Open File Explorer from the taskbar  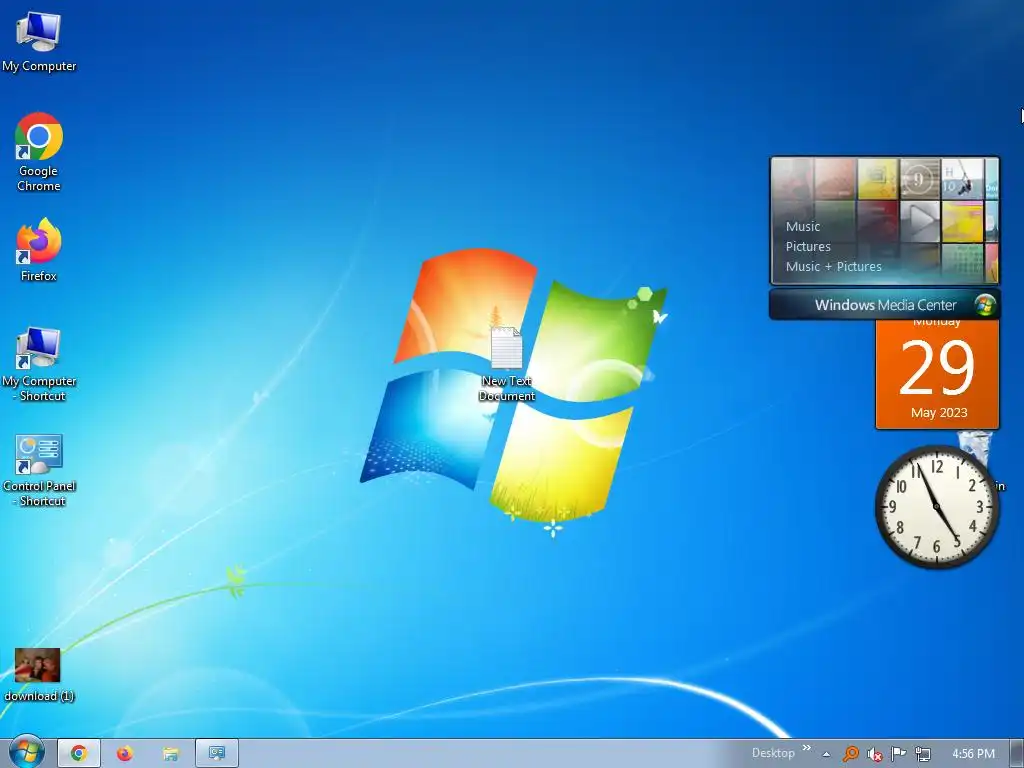point(170,754)
